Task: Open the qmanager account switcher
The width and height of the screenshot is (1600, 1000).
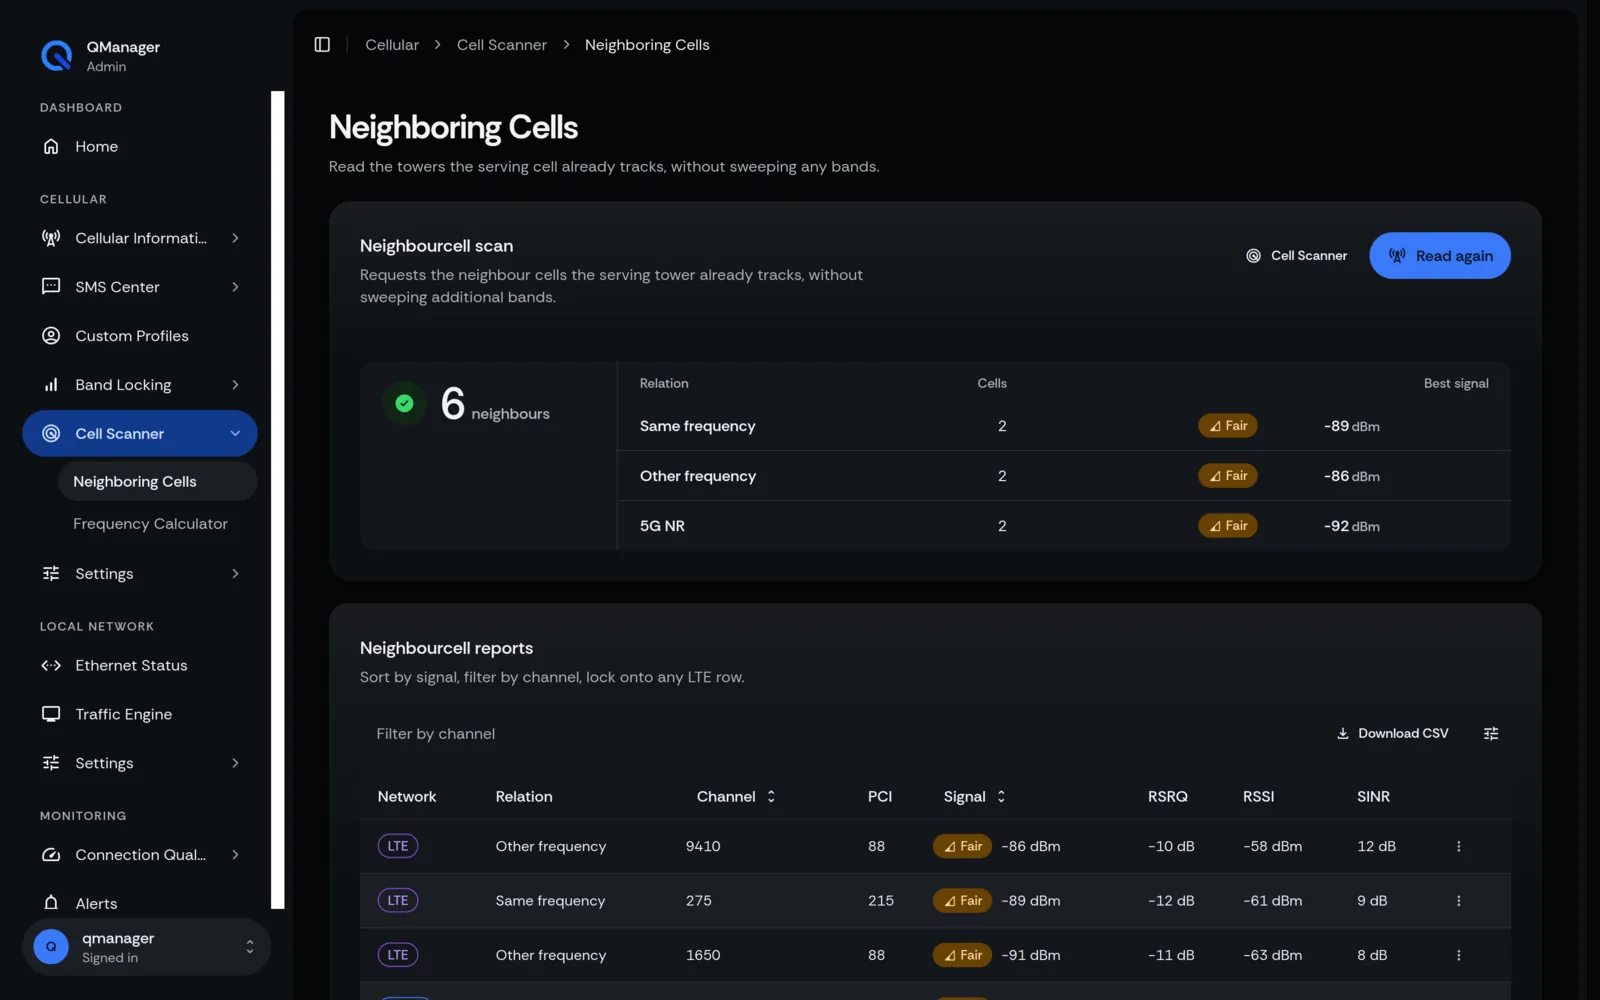Action: point(146,947)
